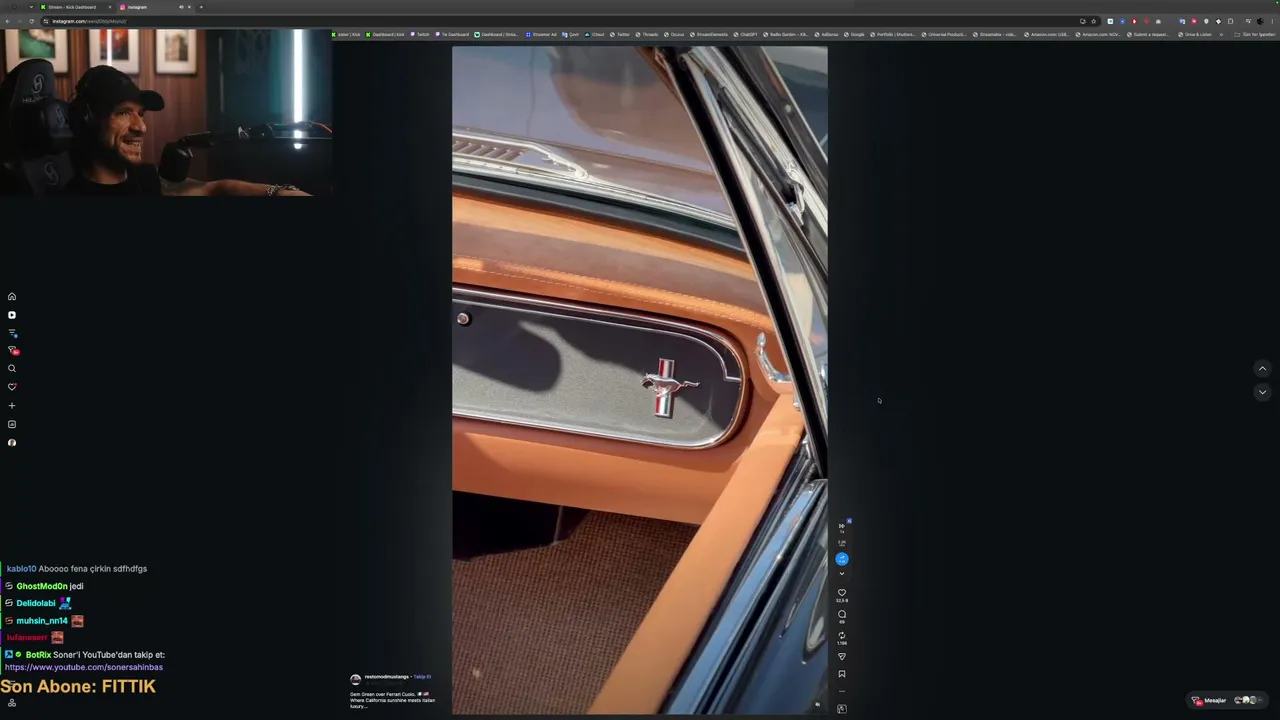Create a new post with the plus icon
The image size is (1280, 720).
tap(12, 406)
